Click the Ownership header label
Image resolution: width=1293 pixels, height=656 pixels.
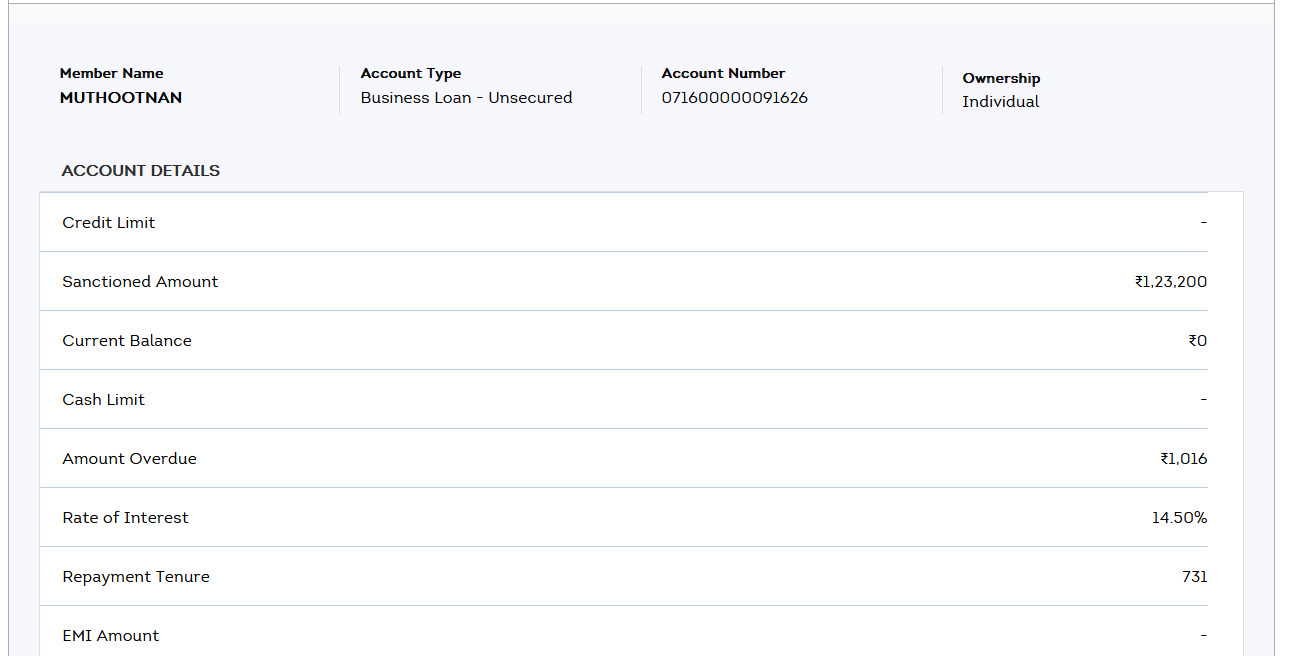coord(1001,78)
